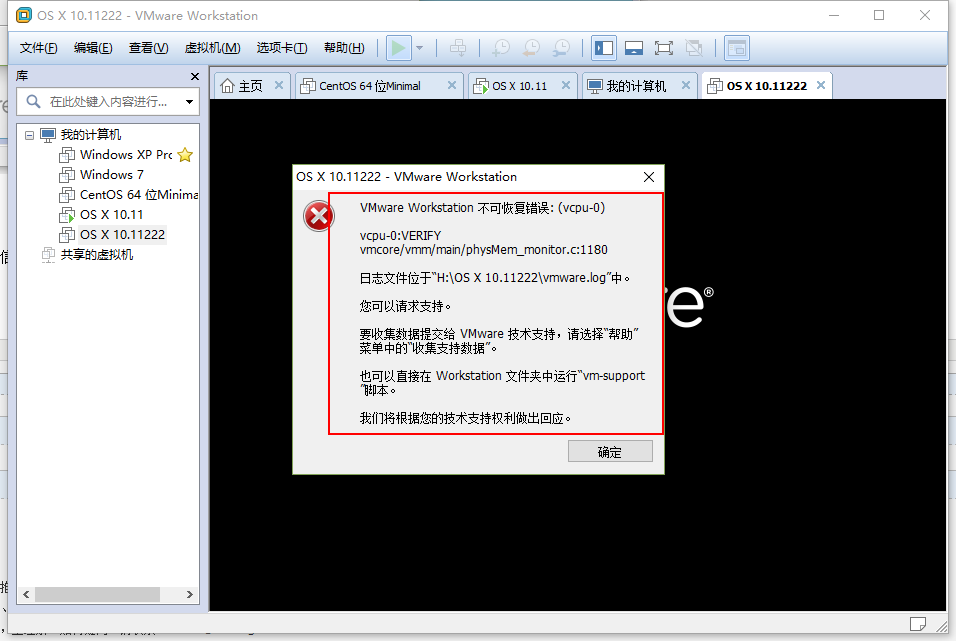Minimize the VMware Workstation window
956x641 pixels.
pos(833,15)
